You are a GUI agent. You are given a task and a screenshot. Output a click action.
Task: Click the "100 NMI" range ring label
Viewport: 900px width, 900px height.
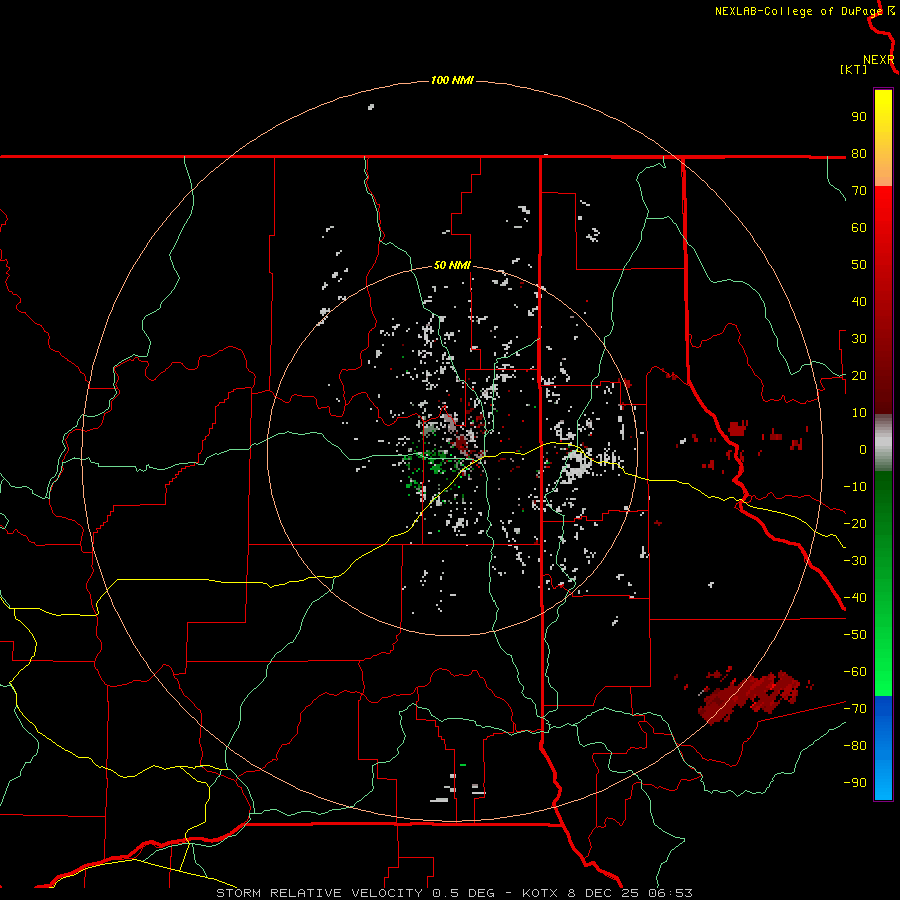tap(452, 80)
